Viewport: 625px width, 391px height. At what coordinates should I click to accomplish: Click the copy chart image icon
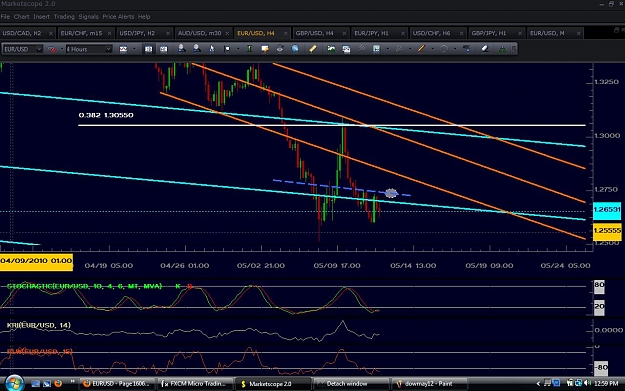346,49
